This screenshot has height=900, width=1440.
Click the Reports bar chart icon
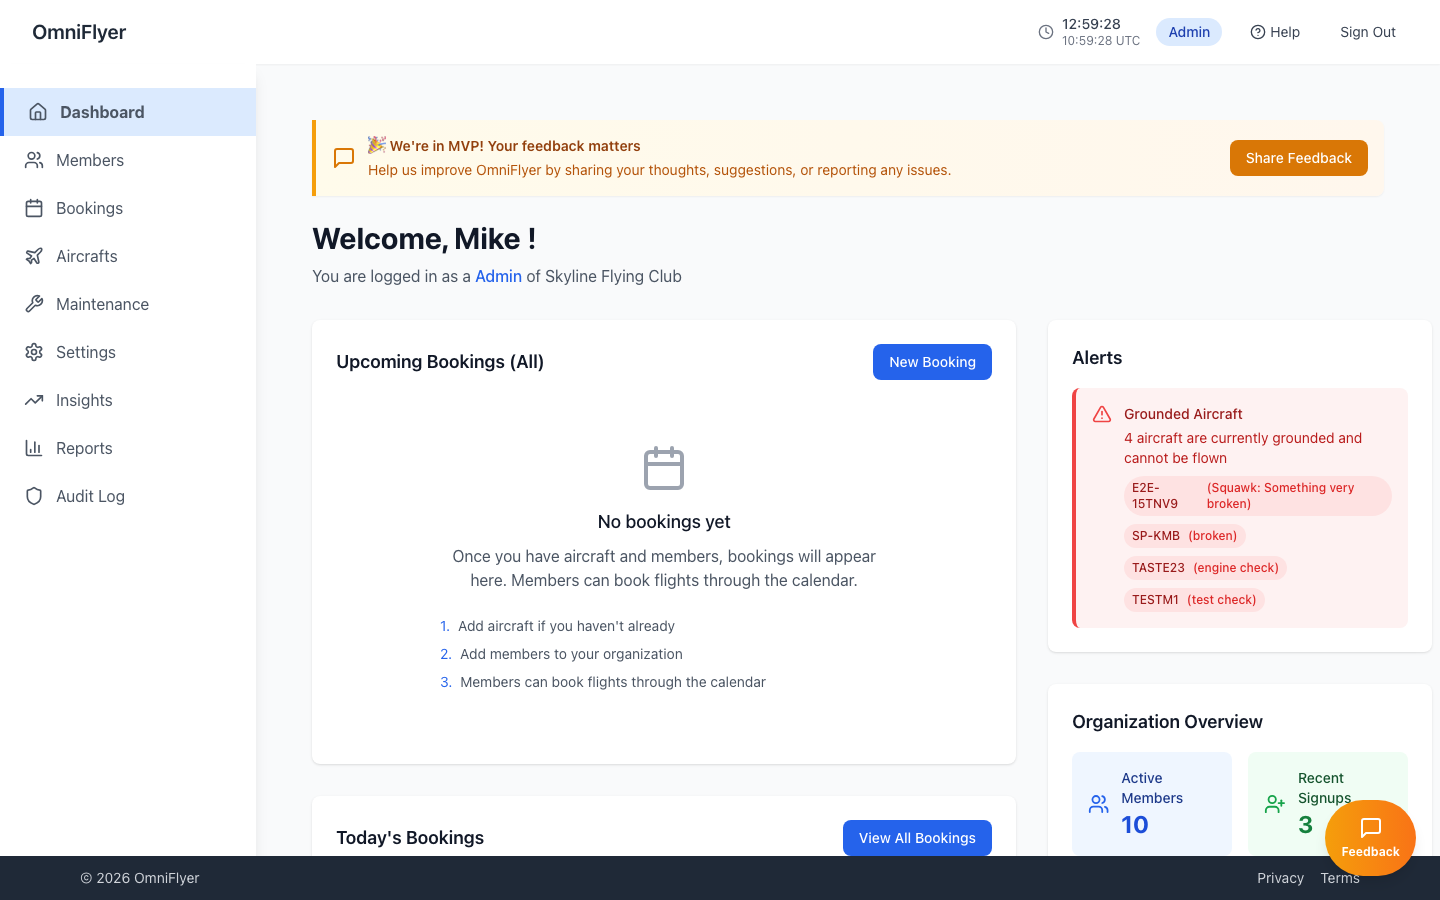pos(34,448)
